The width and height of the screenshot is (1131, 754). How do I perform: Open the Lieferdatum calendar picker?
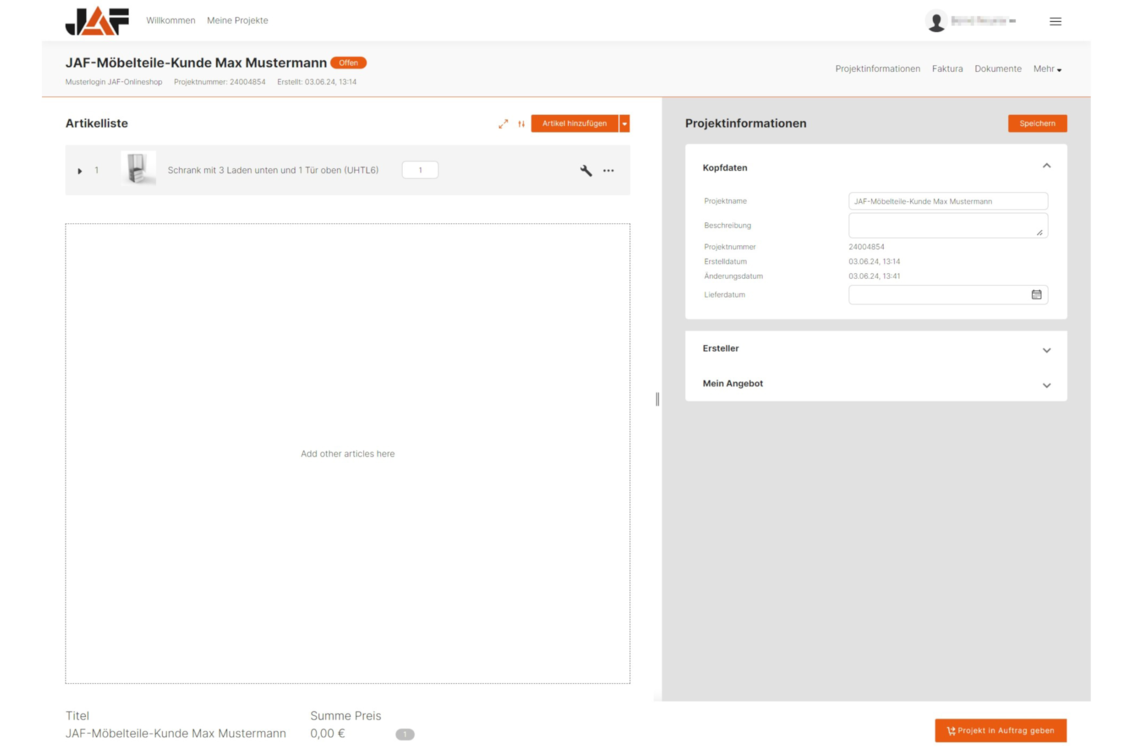1036,295
